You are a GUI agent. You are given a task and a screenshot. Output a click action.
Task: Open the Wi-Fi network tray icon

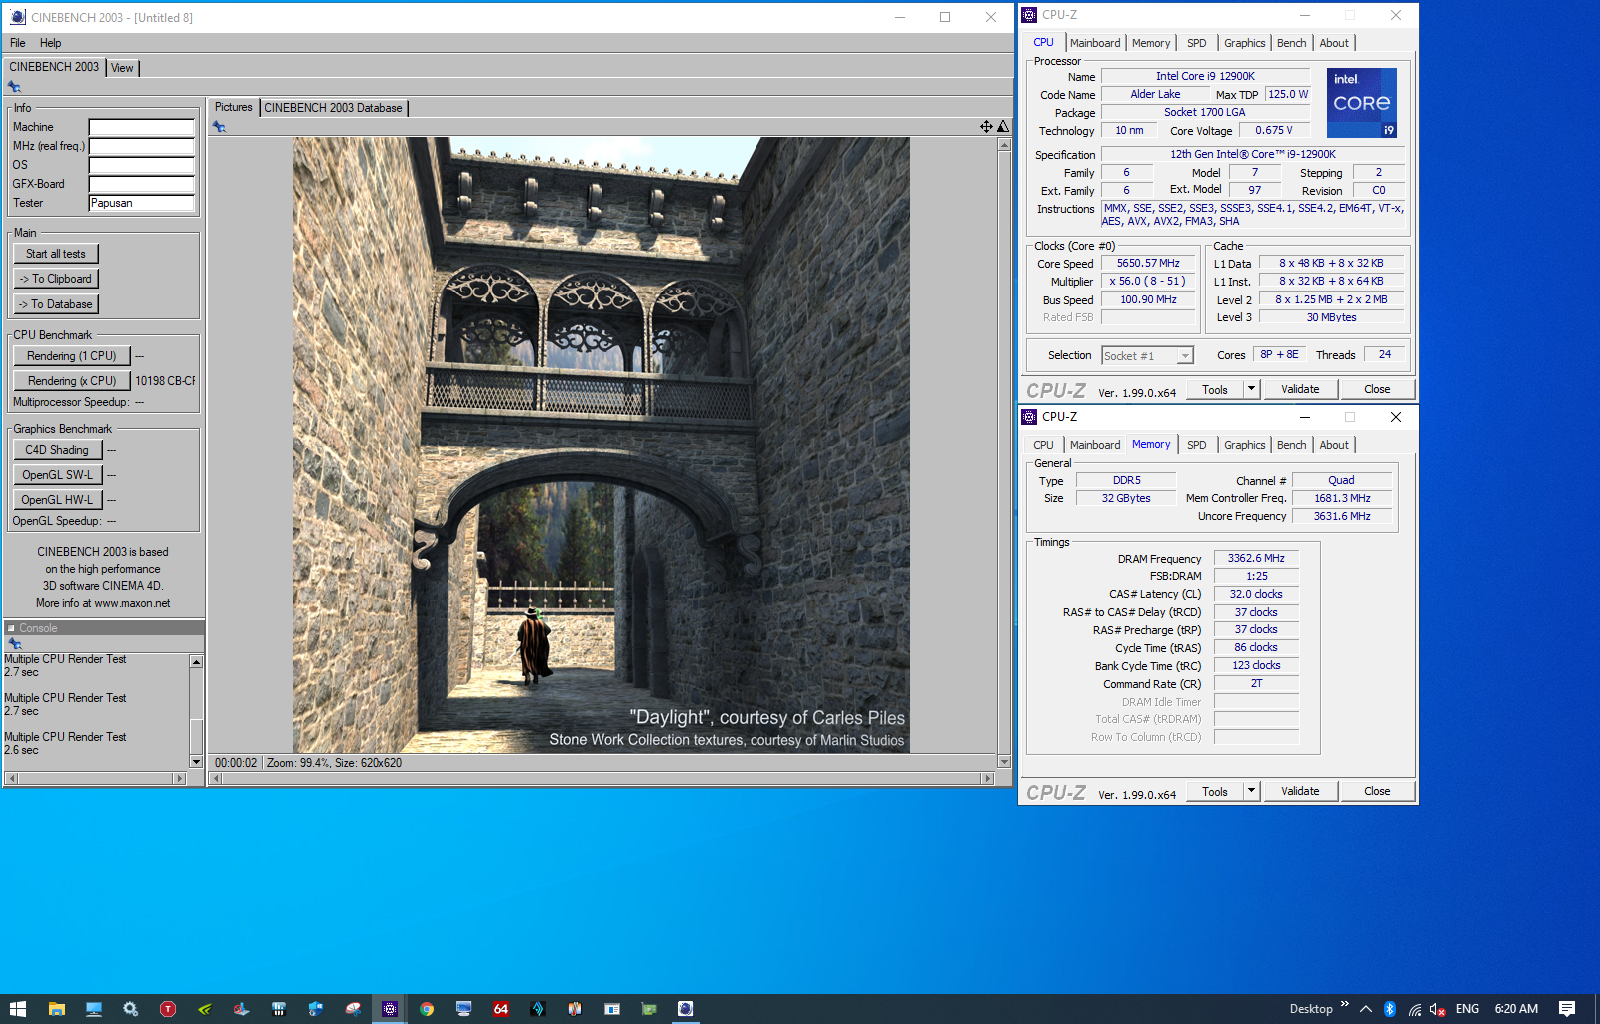point(1414,1009)
